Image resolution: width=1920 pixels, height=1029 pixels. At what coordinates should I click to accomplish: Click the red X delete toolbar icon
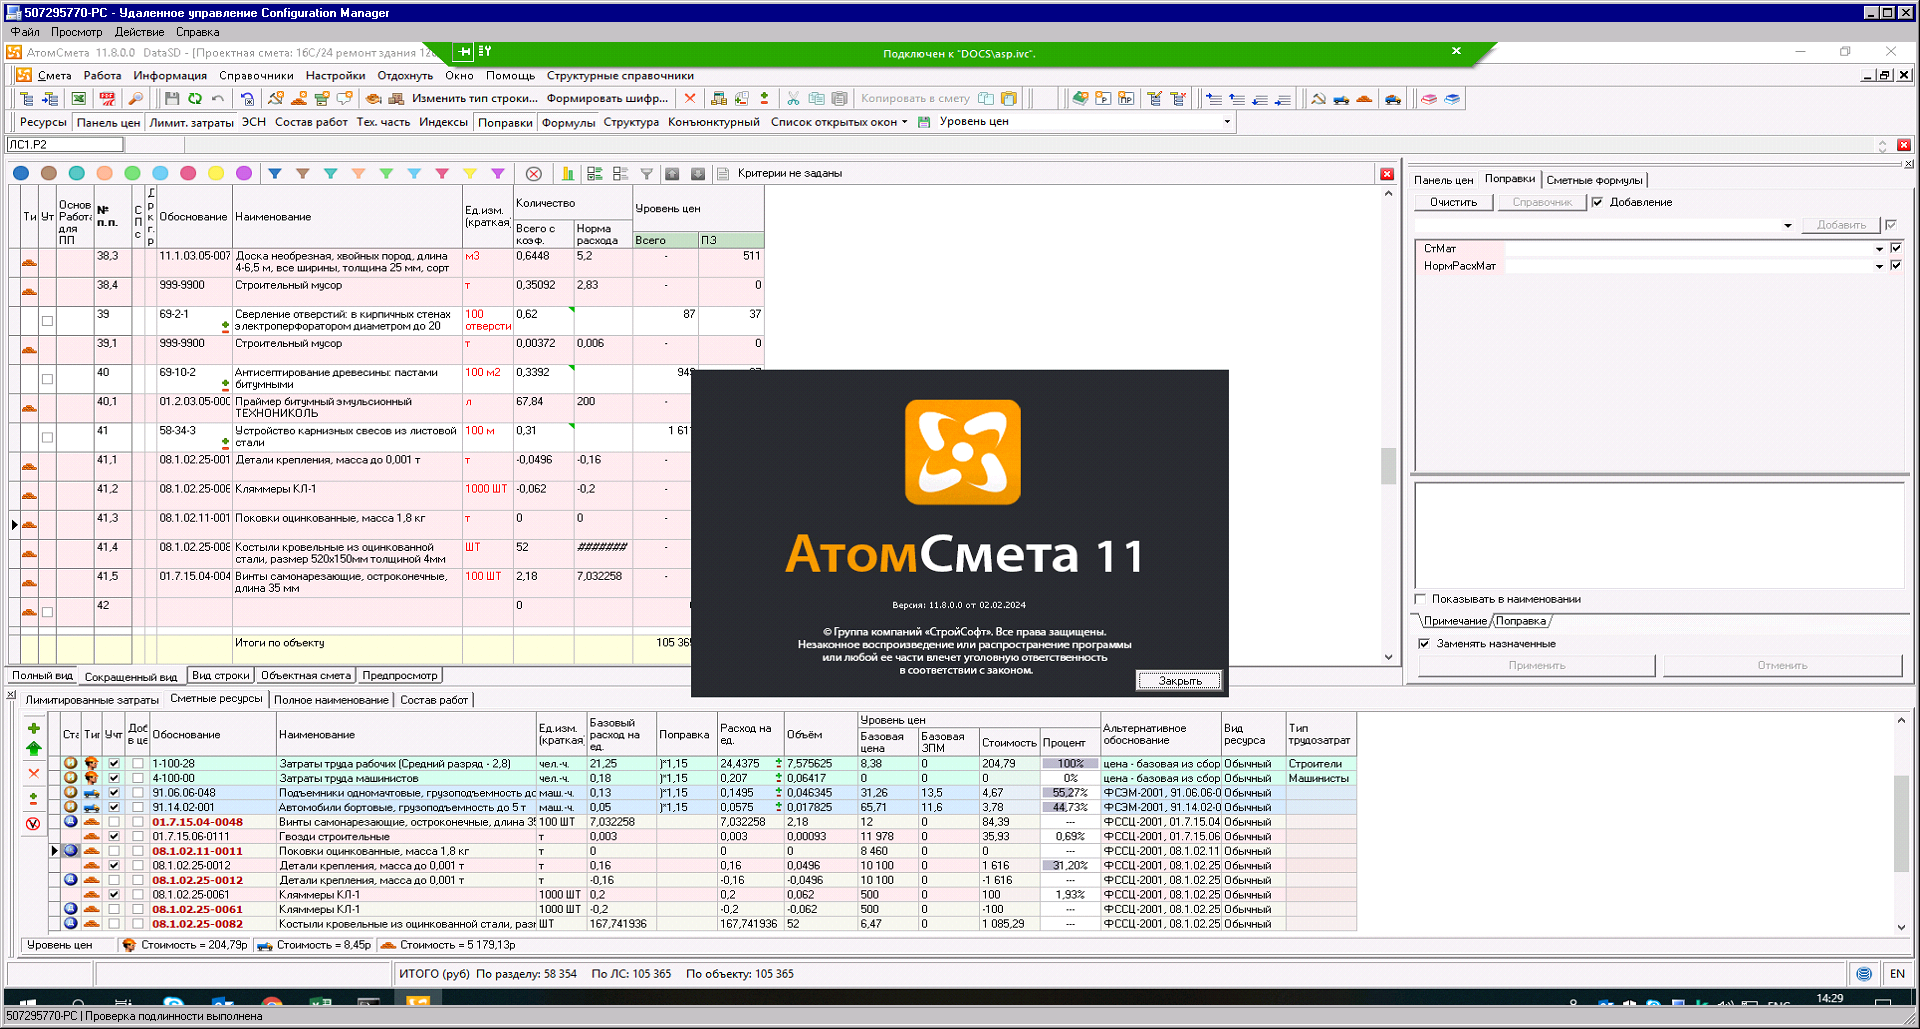coord(690,99)
